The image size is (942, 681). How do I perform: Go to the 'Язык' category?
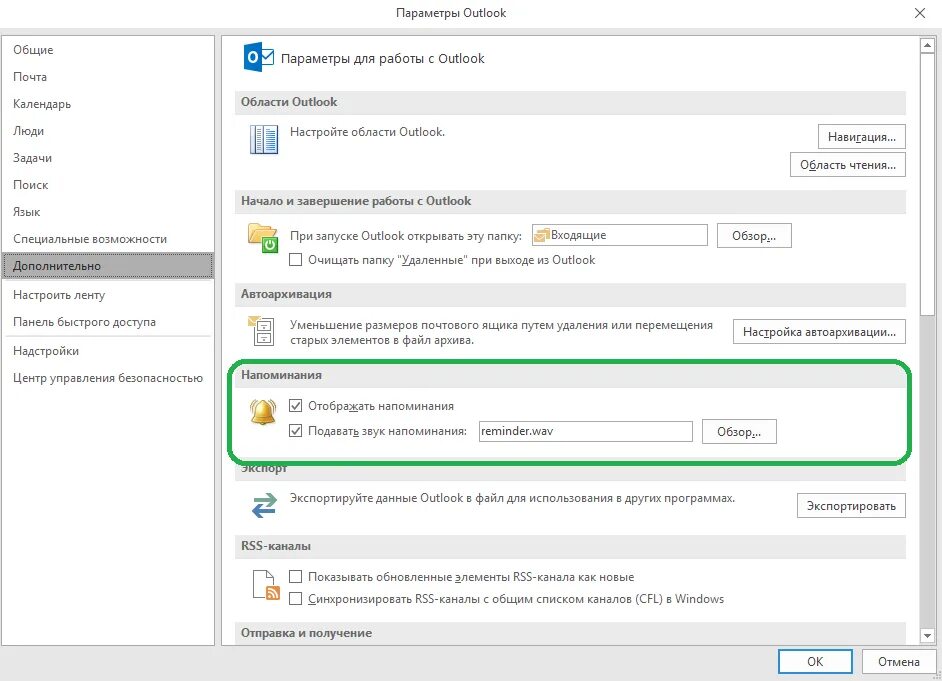coord(108,212)
